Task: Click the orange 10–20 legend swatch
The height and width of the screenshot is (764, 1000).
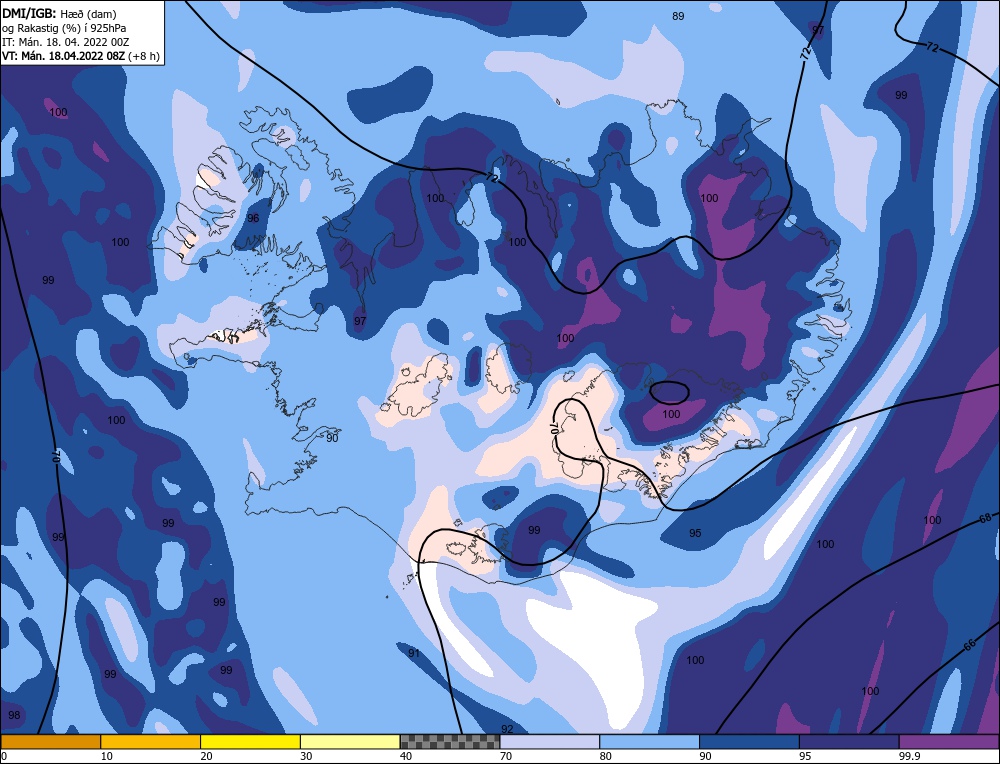Action: tap(151, 741)
